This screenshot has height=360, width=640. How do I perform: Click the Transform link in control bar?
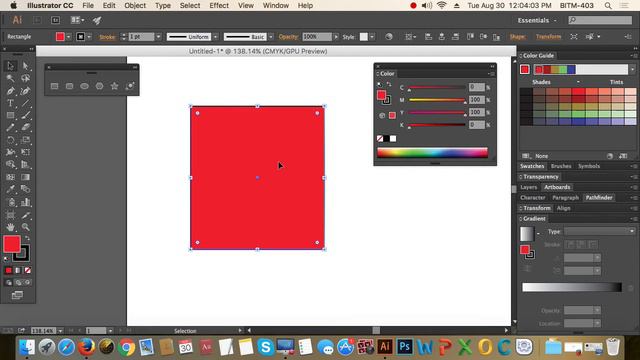click(548, 37)
